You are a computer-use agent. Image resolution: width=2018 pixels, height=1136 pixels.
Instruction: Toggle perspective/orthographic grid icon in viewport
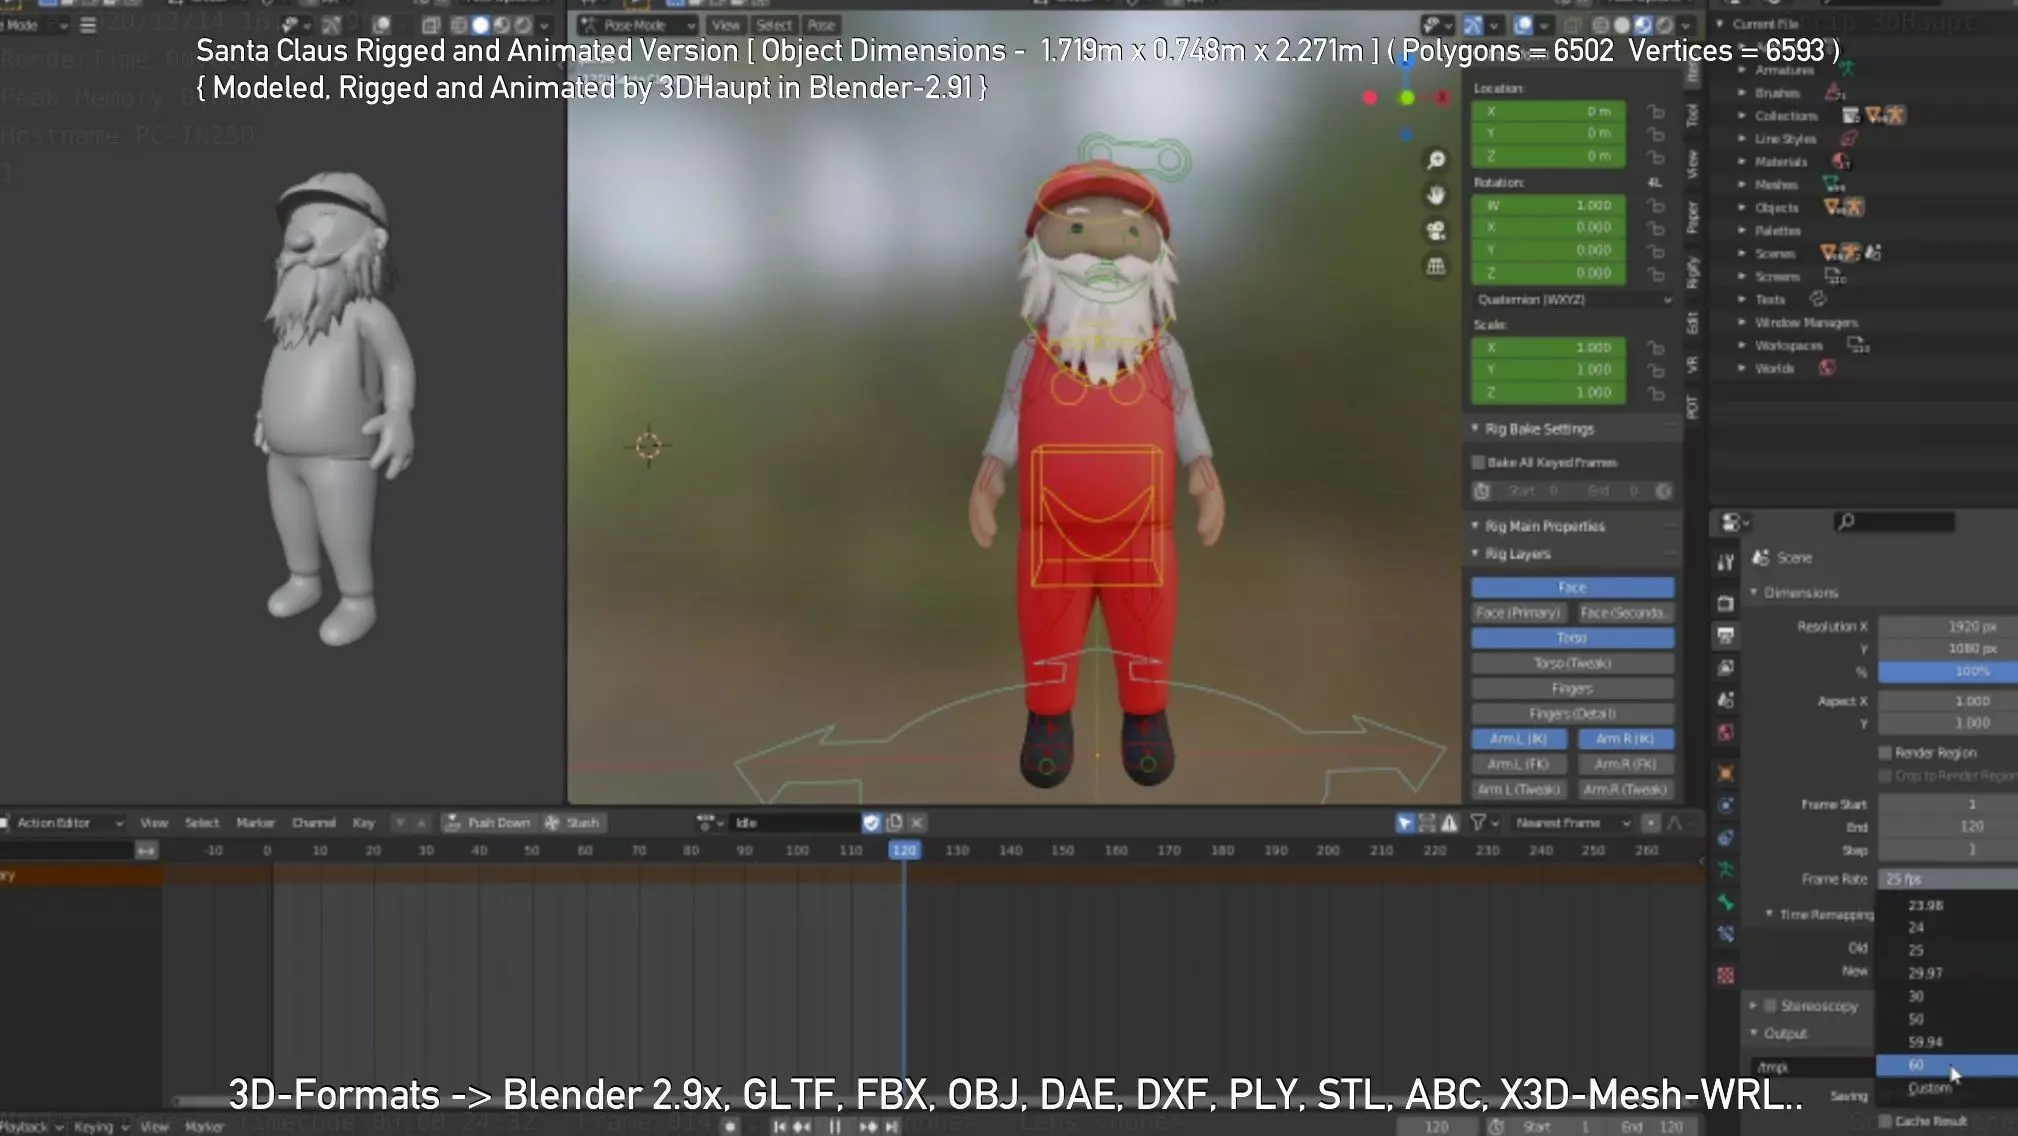pyautogui.click(x=1436, y=266)
